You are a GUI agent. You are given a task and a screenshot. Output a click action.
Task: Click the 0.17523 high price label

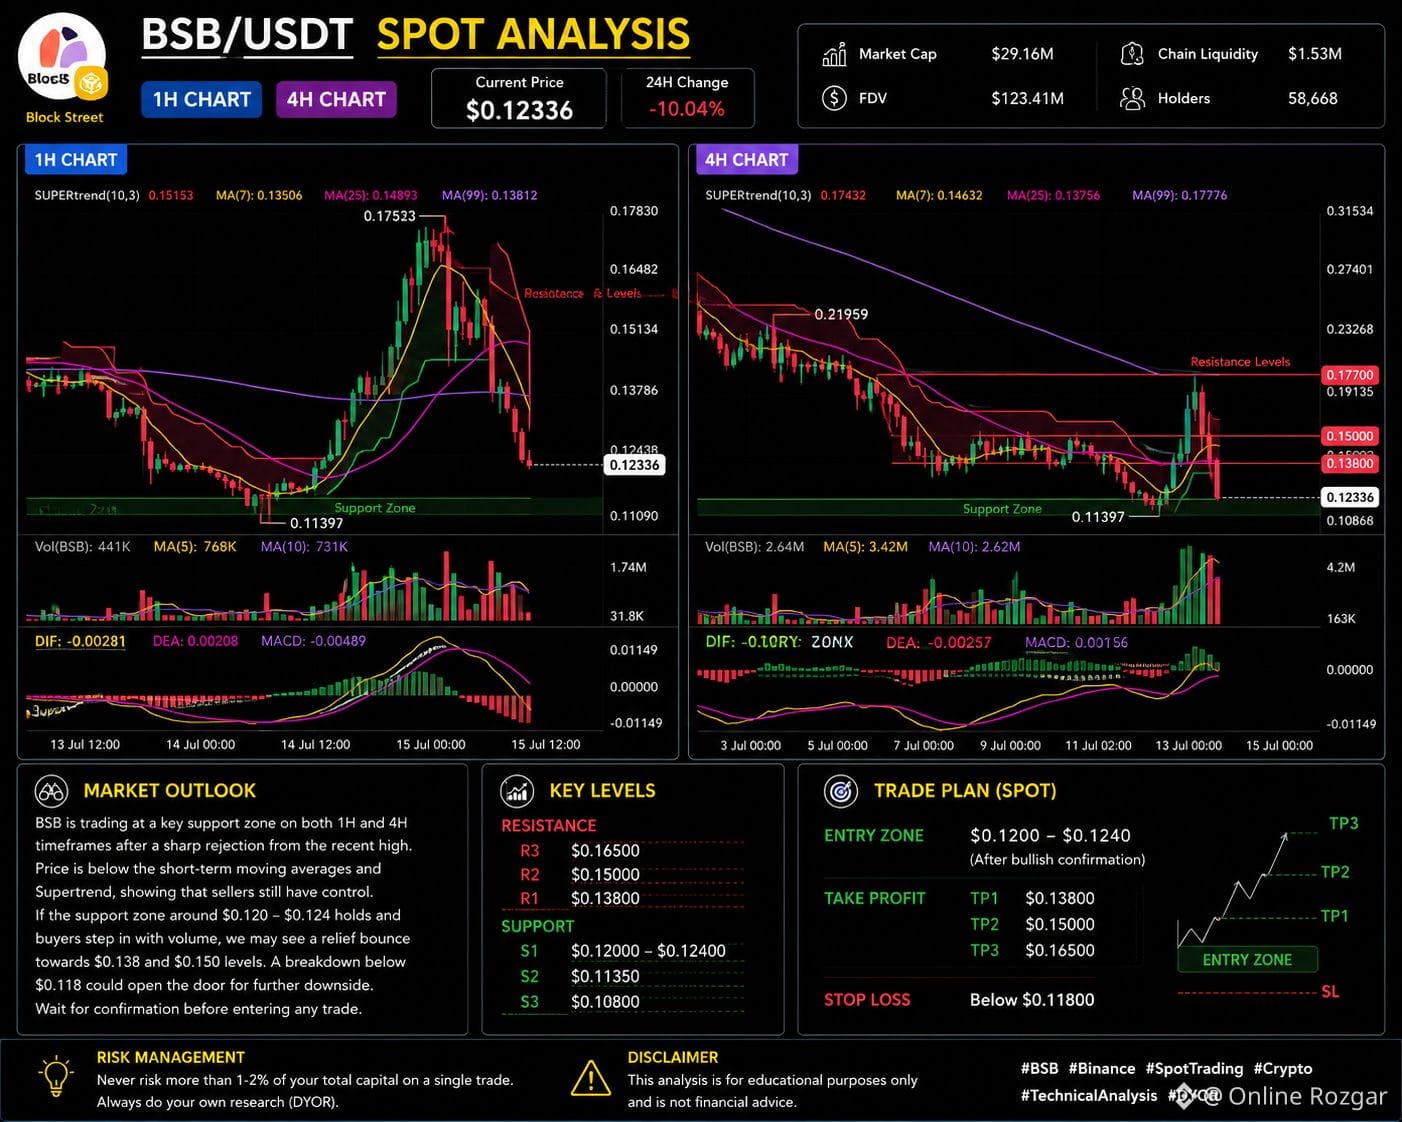point(389,216)
